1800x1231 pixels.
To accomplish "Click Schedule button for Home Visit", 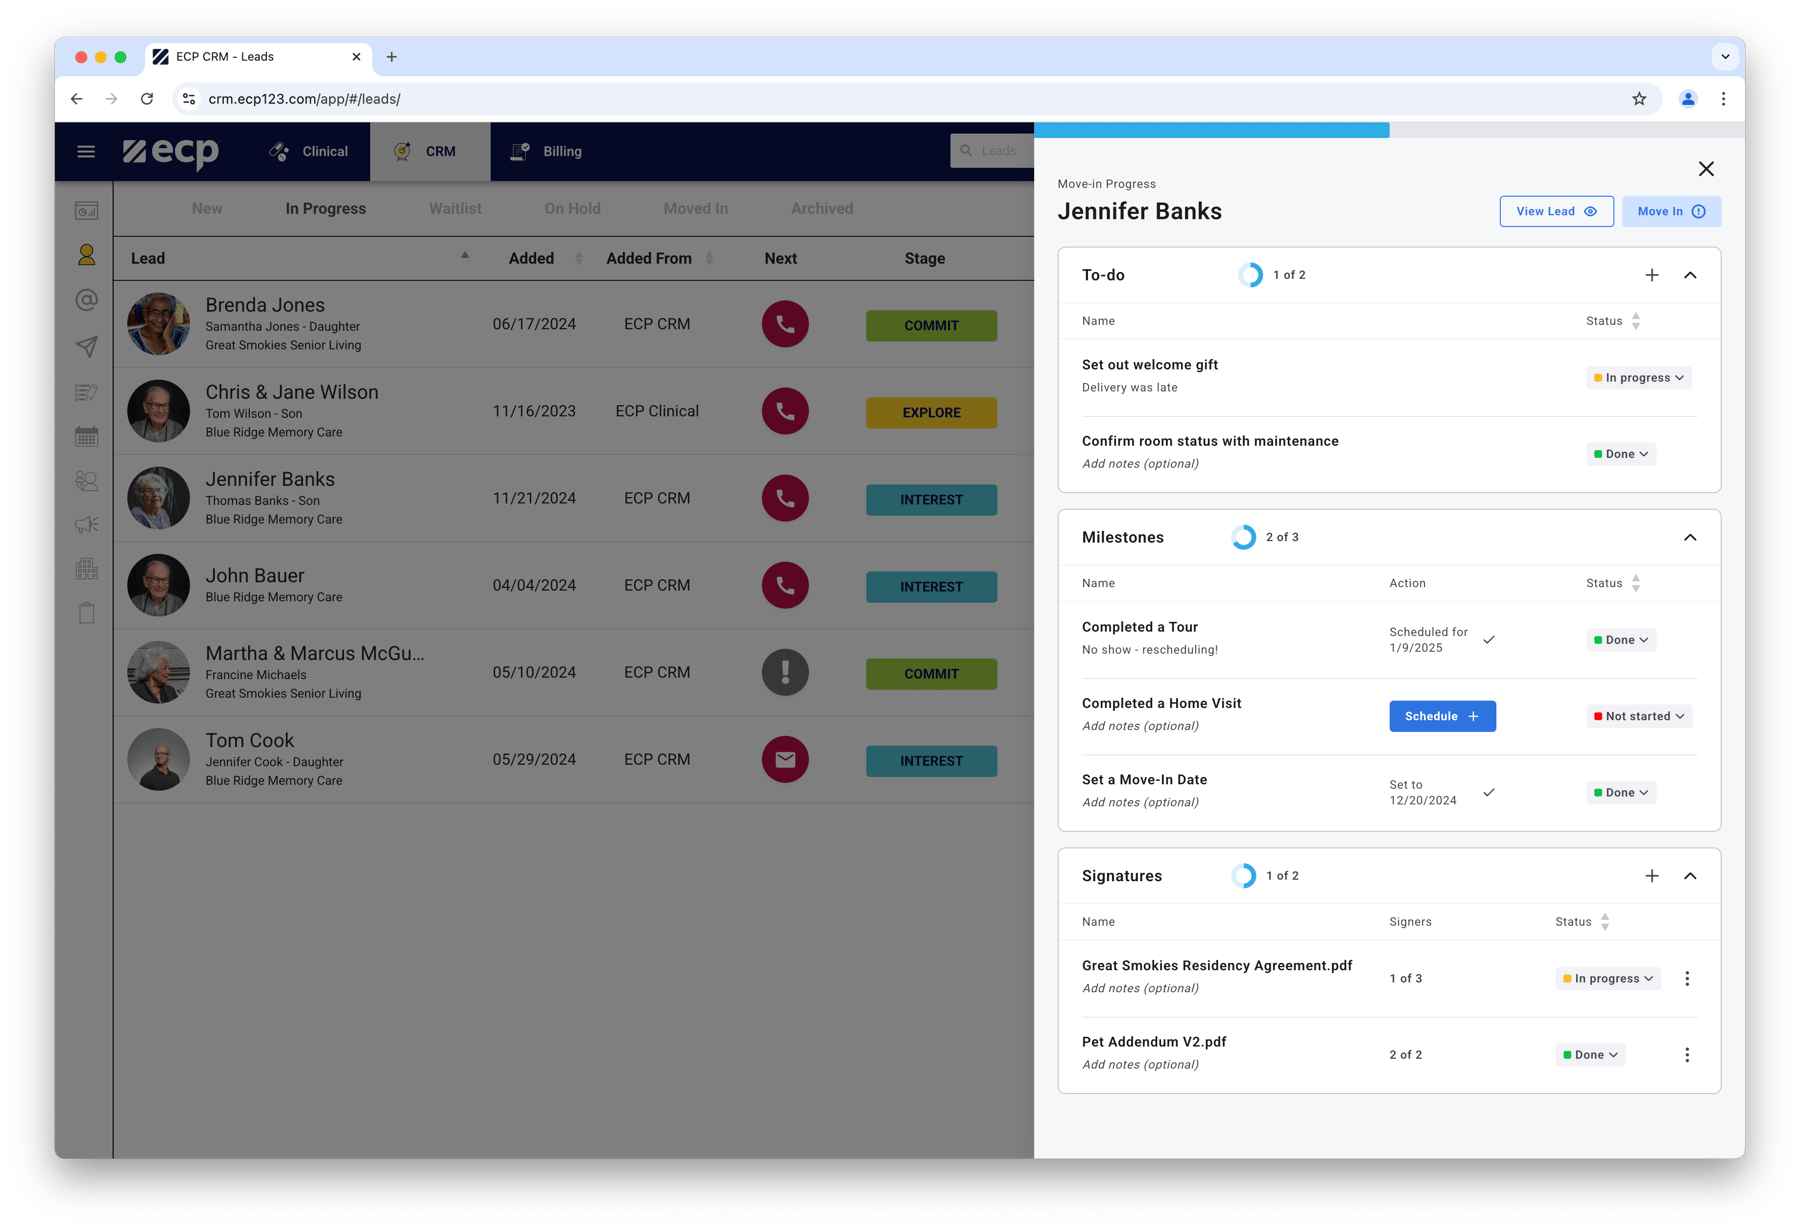I will (x=1442, y=716).
